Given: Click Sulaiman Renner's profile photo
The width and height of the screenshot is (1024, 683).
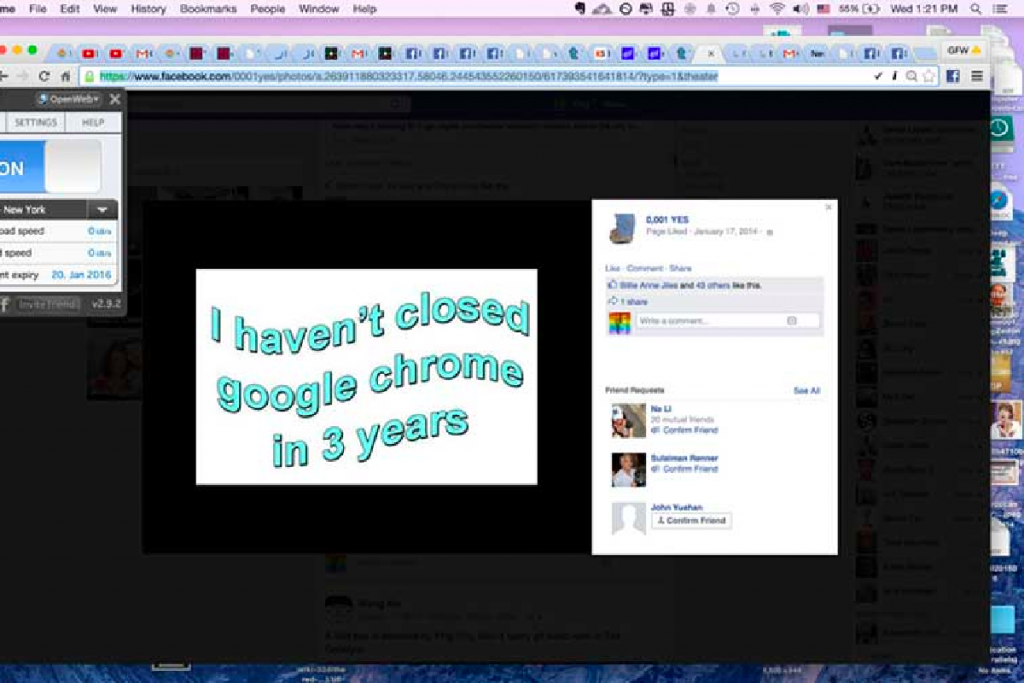Looking at the screenshot, I should [x=628, y=470].
